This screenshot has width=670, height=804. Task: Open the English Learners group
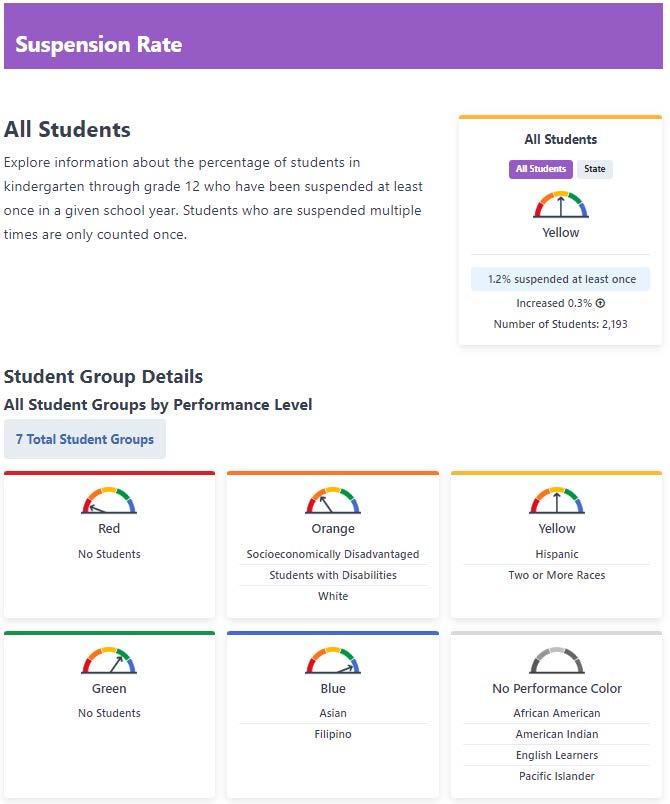(557, 755)
